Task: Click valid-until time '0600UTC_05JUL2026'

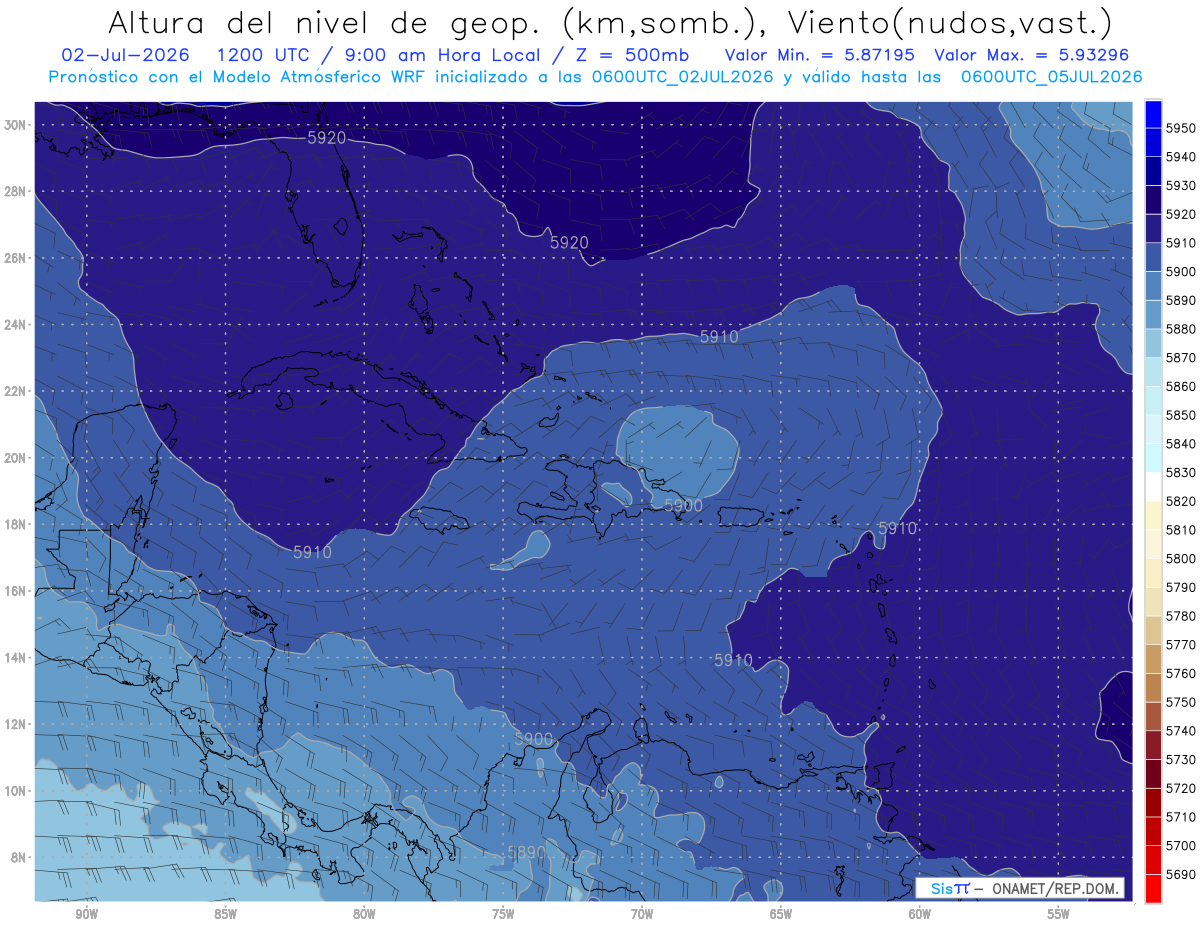Action: [x=1052, y=77]
